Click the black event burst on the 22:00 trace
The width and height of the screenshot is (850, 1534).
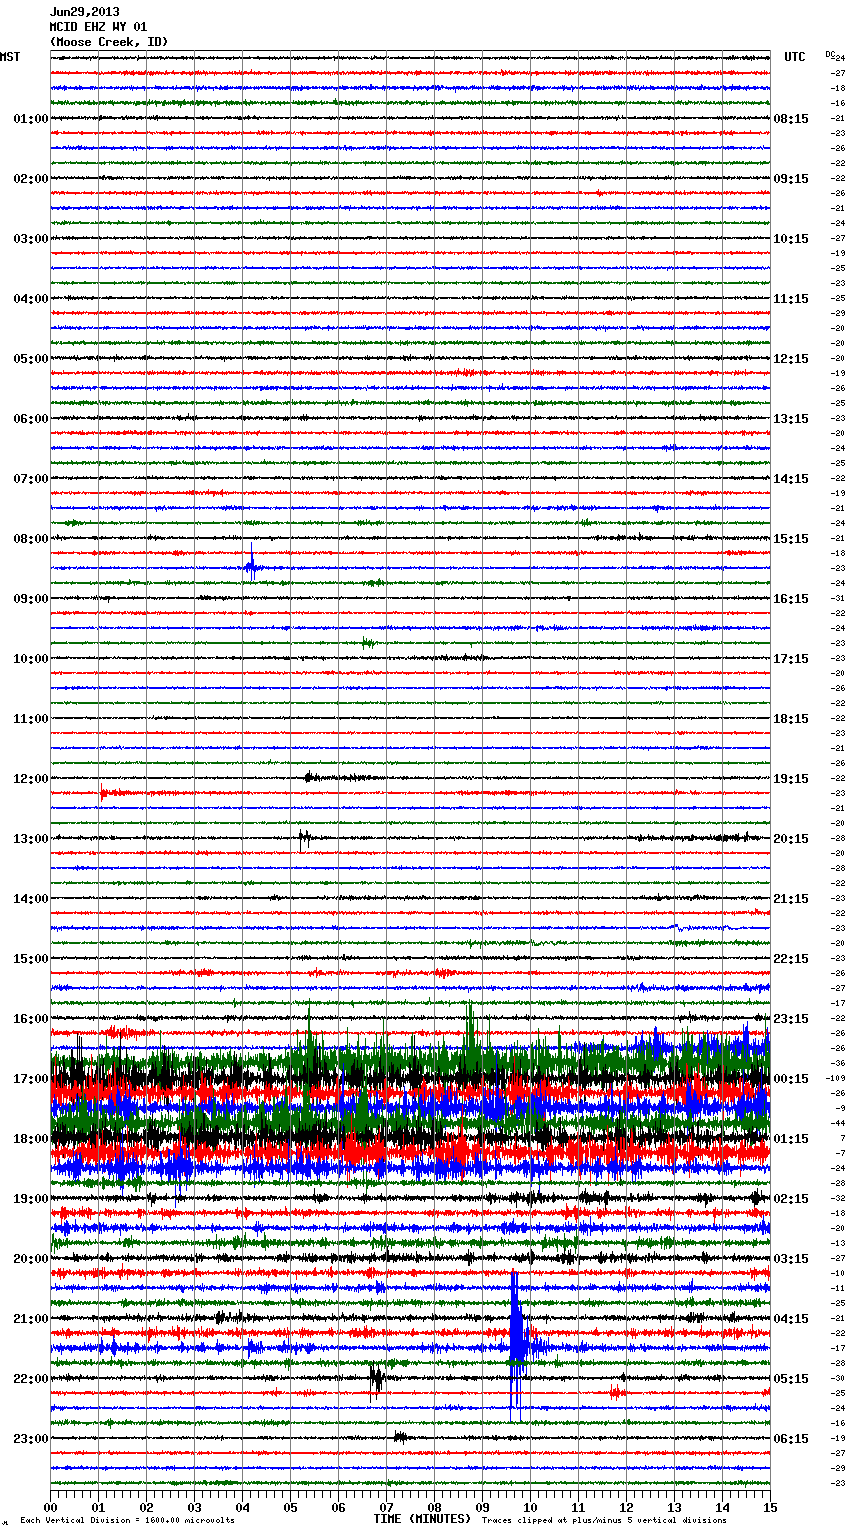point(376,1379)
